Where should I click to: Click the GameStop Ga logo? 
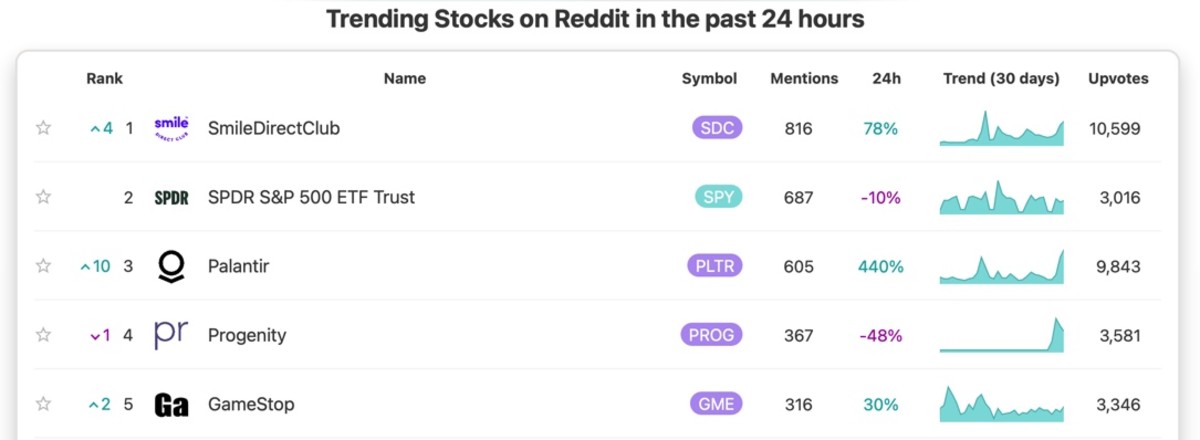point(171,404)
